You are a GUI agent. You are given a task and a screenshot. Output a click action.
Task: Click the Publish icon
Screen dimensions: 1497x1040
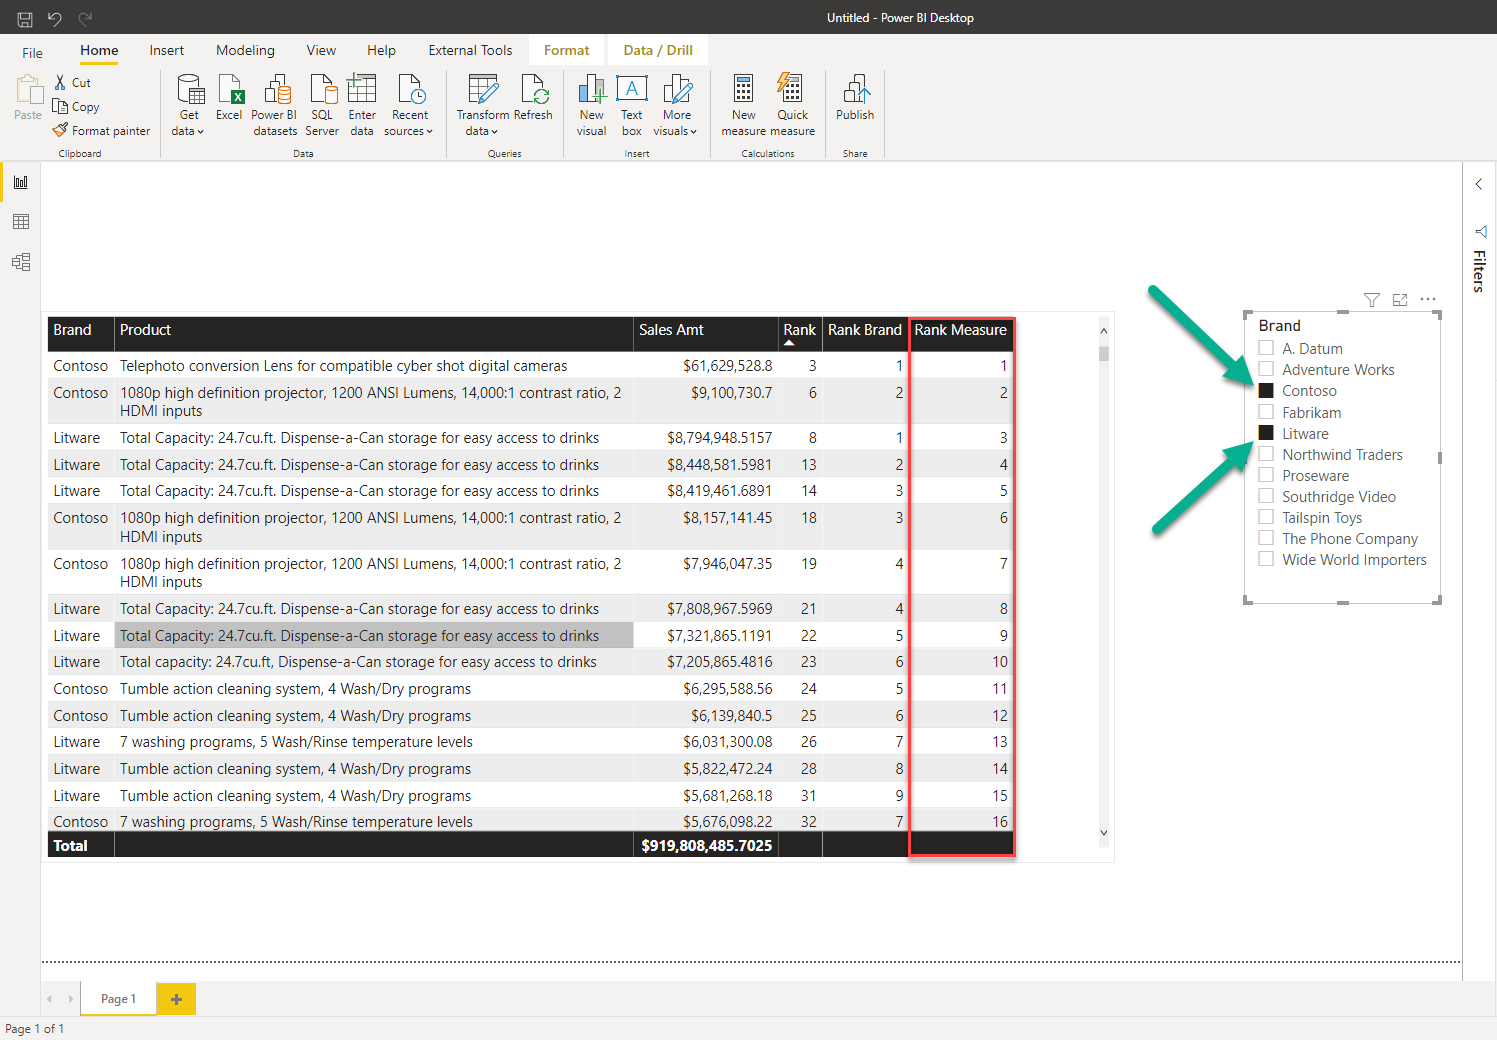coord(856,90)
